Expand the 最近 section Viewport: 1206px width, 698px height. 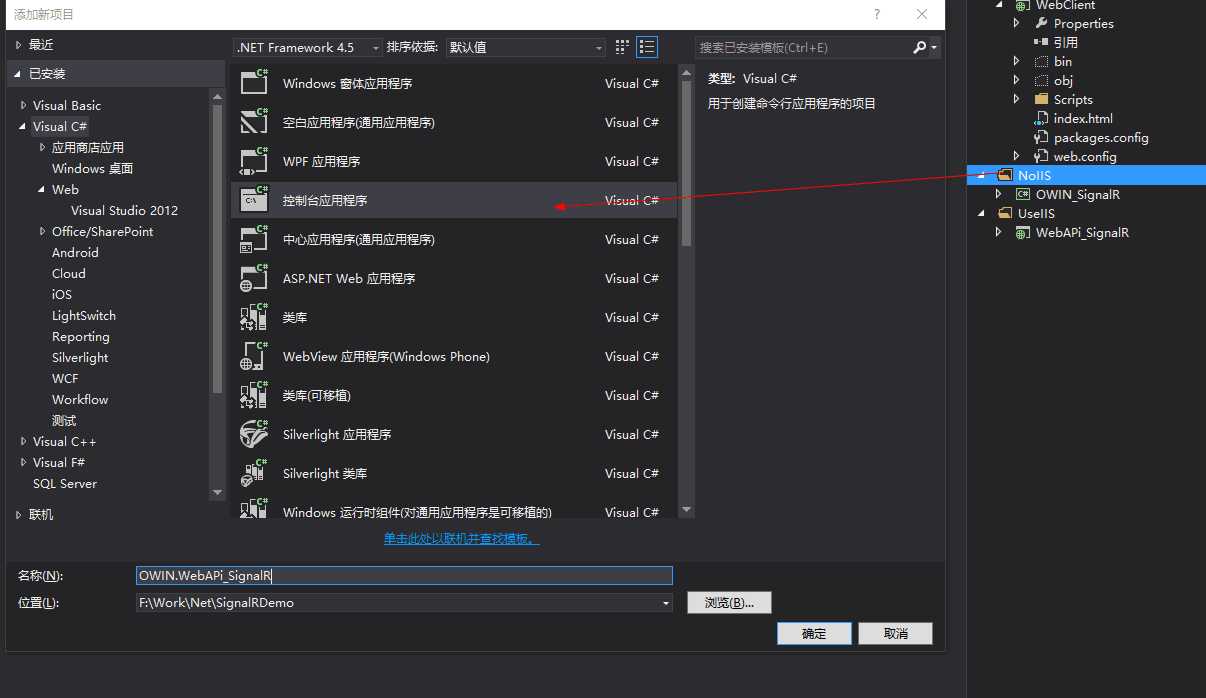pos(18,45)
